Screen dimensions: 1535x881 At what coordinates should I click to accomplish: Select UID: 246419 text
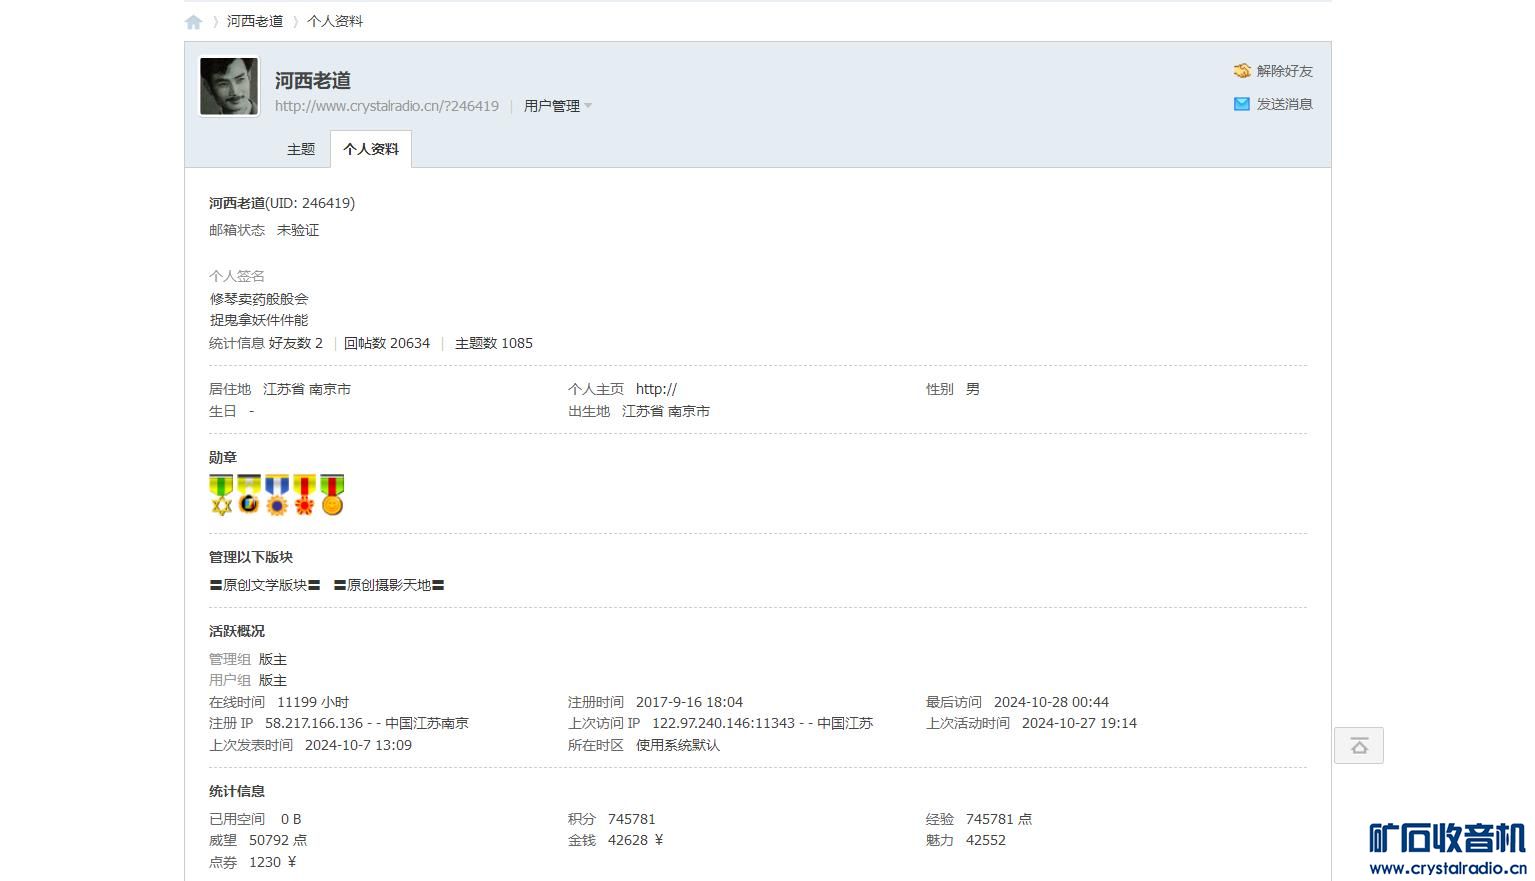(310, 203)
